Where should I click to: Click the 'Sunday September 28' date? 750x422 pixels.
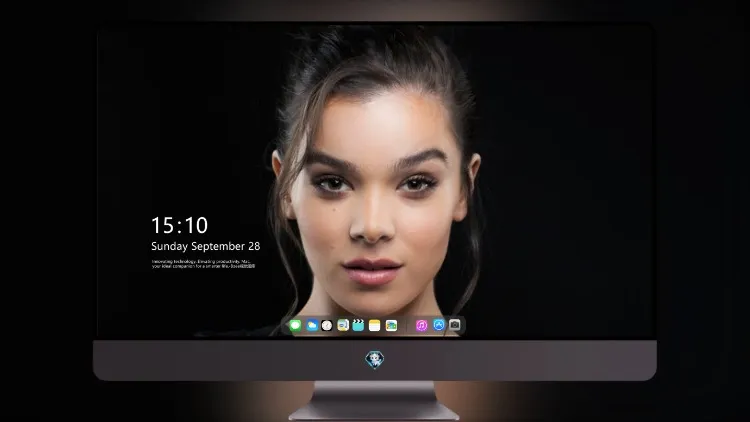click(x=206, y=246)
